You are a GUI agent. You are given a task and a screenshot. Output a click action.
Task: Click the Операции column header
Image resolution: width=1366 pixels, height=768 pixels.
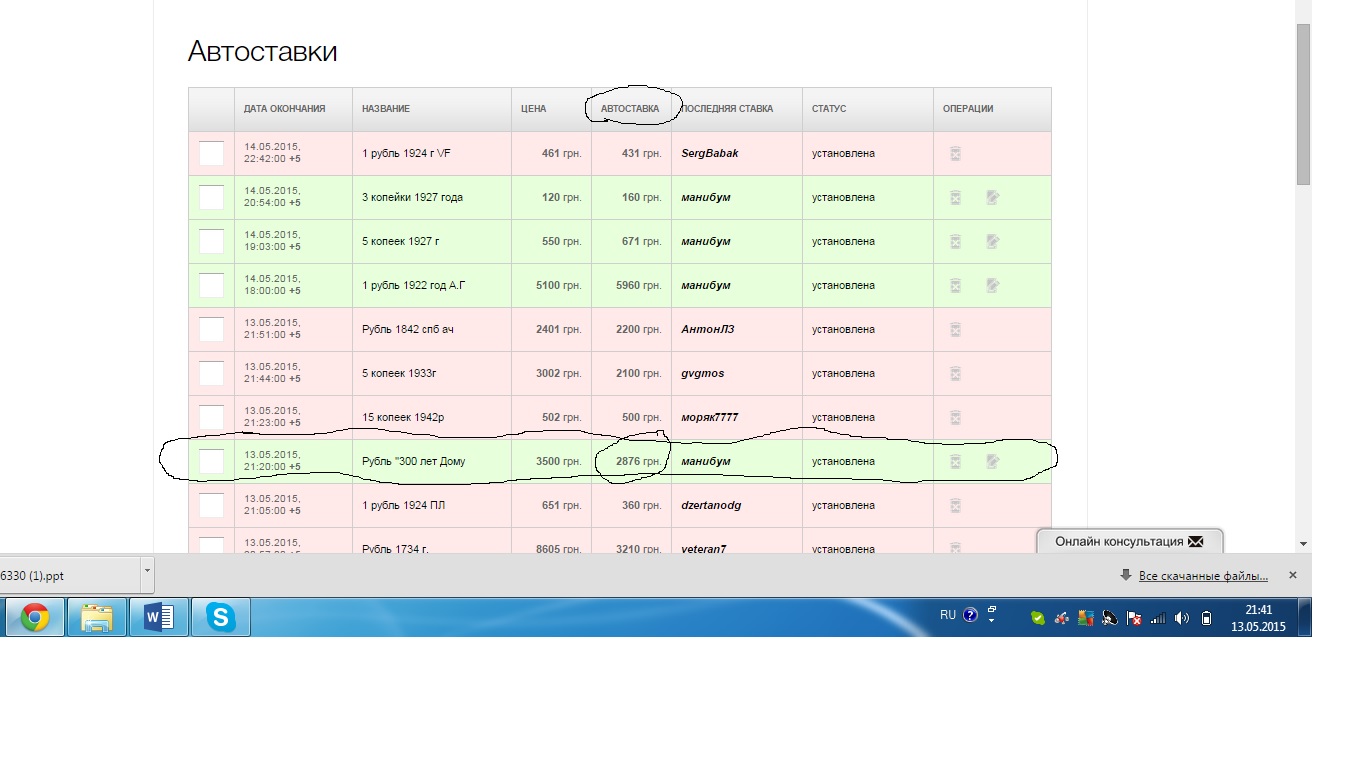[968, 109]
